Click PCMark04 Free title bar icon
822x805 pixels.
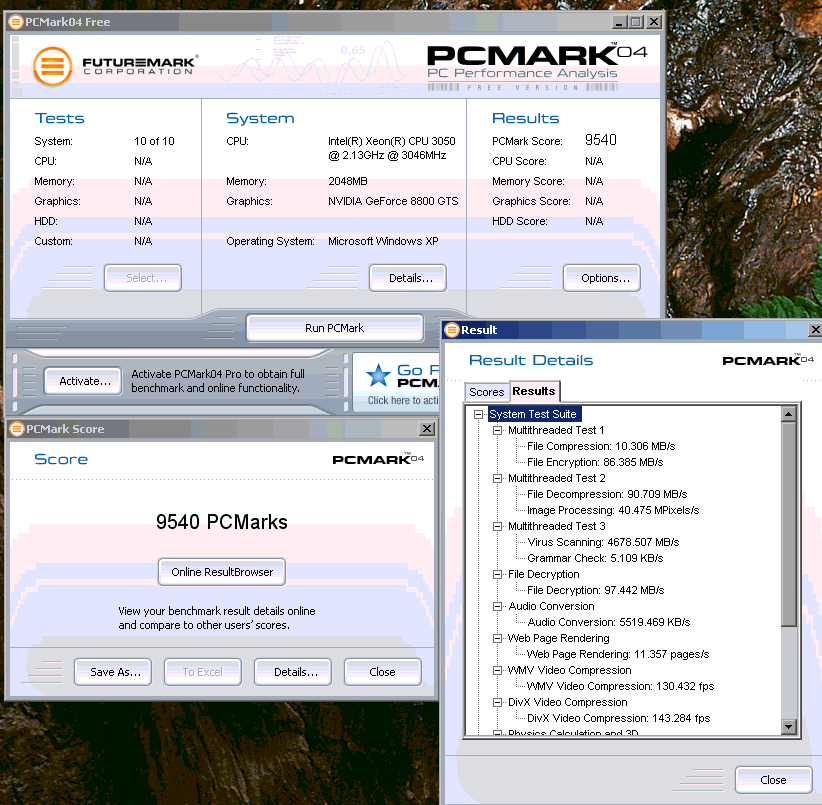coord(17,22)
